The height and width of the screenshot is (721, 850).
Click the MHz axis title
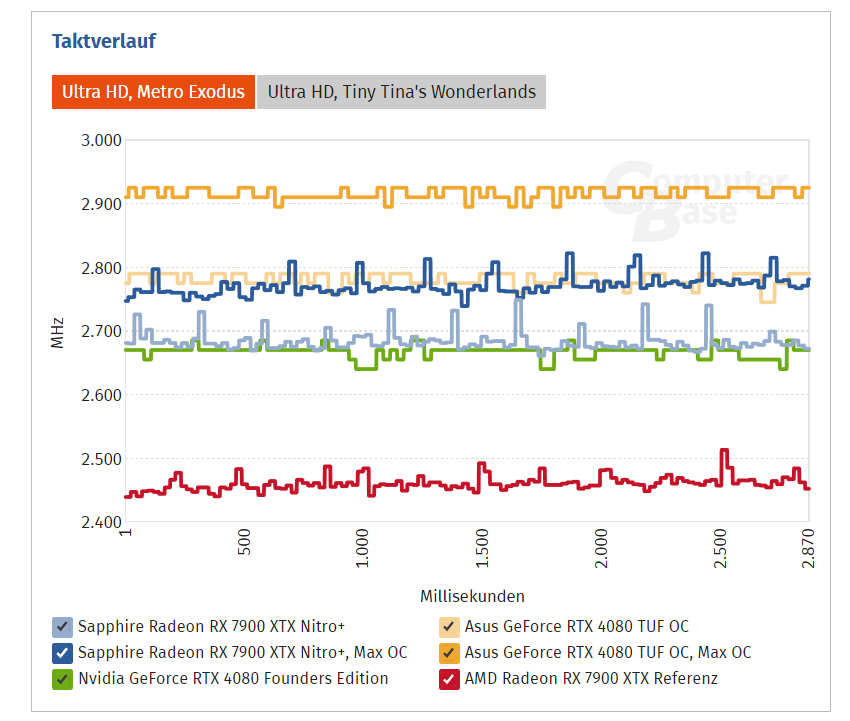click(58, 332)
